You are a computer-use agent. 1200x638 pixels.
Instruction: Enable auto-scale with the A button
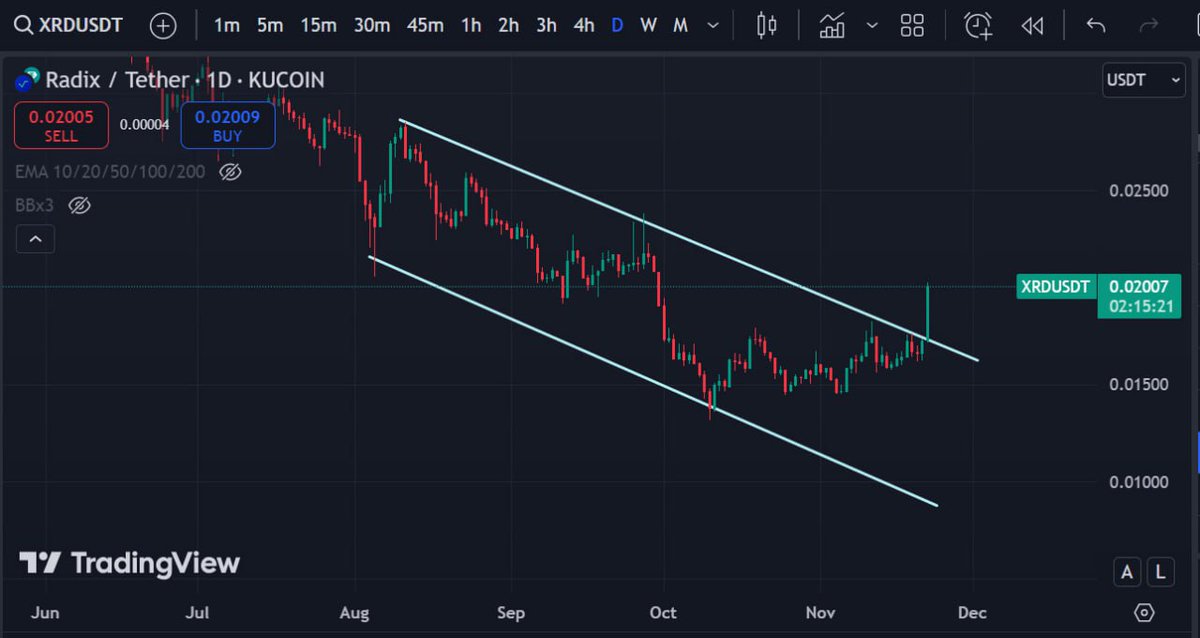pyautogui.click(x=1127, y=571)
